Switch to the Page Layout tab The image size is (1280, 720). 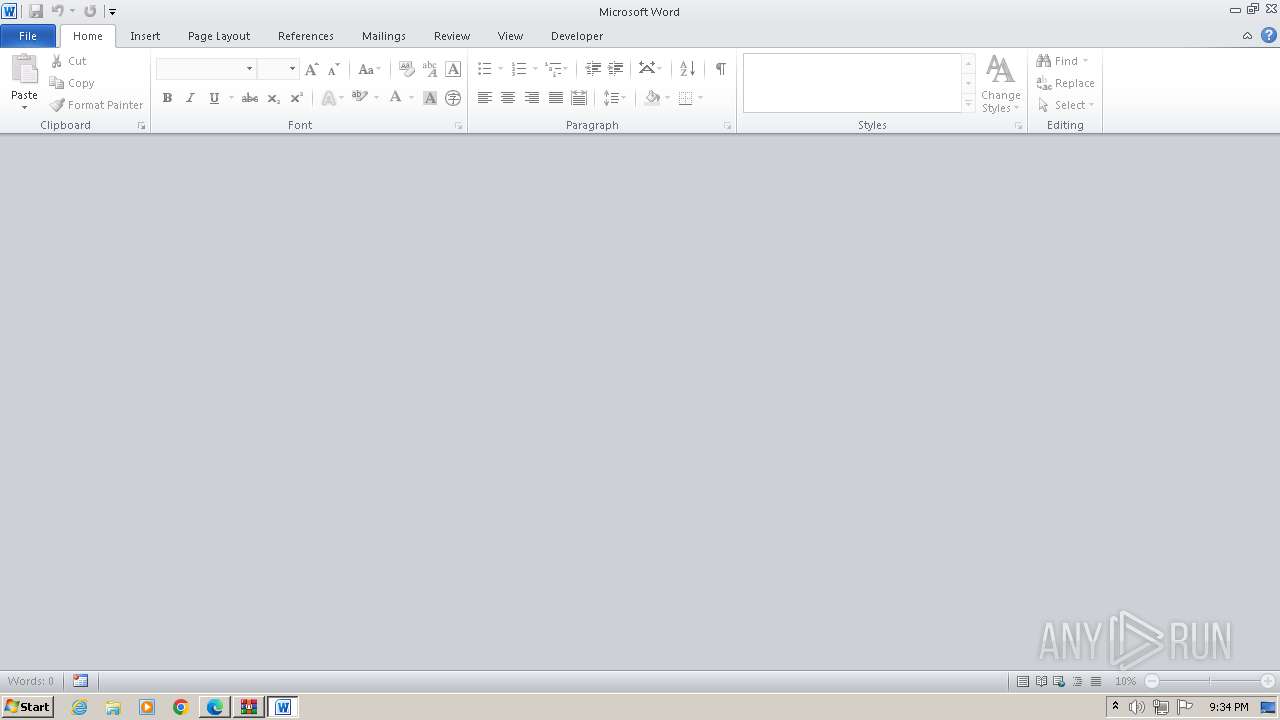[x=219, y=36]
